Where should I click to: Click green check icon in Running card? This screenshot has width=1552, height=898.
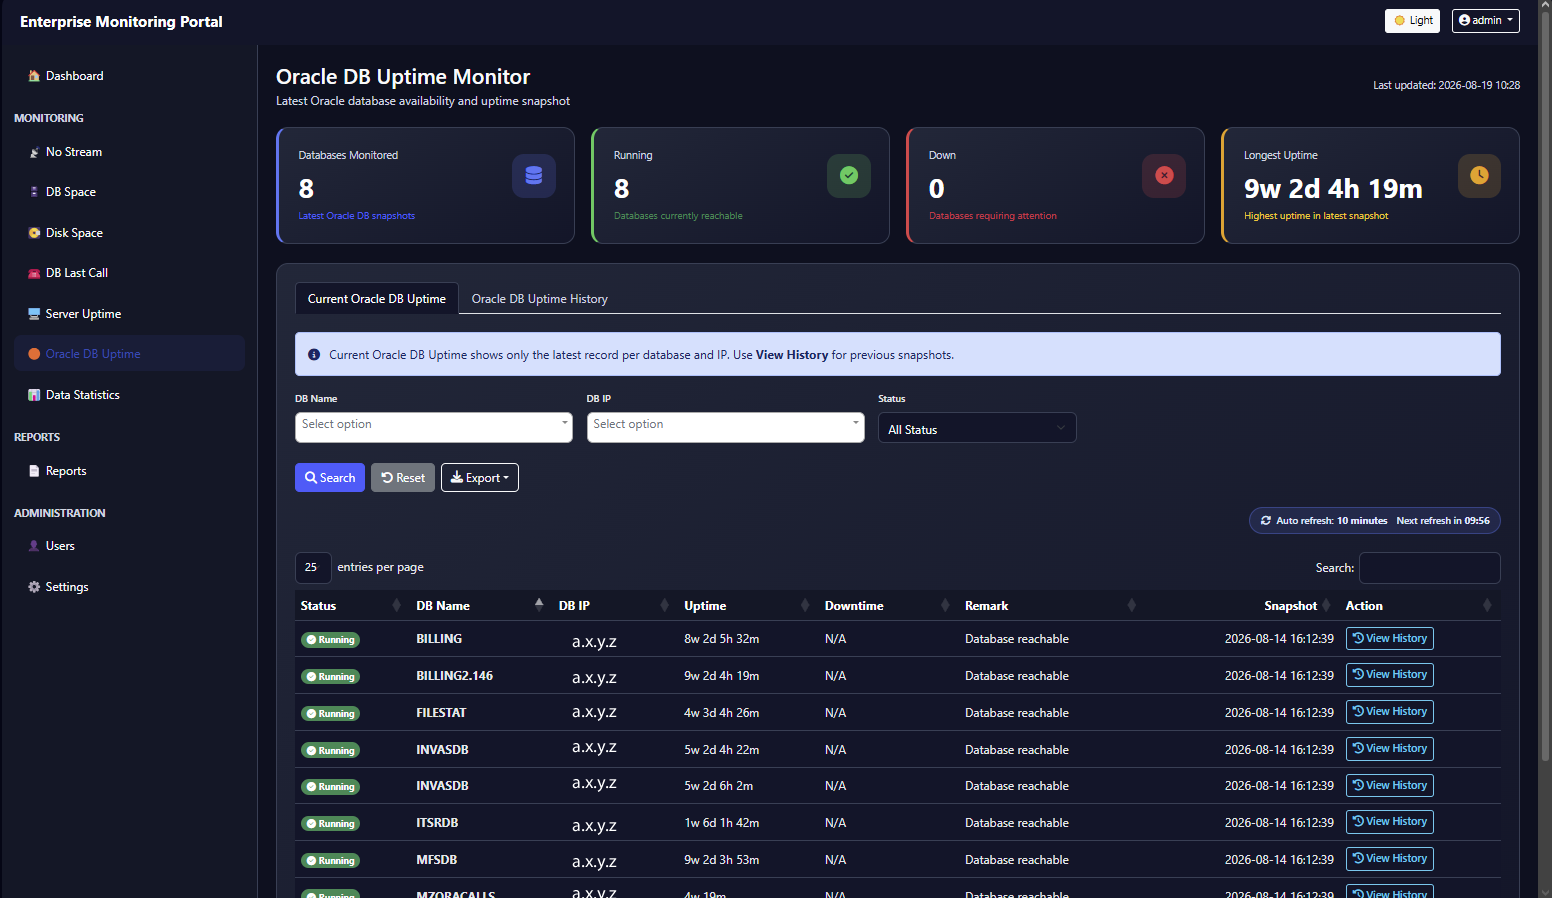[849, 176]
